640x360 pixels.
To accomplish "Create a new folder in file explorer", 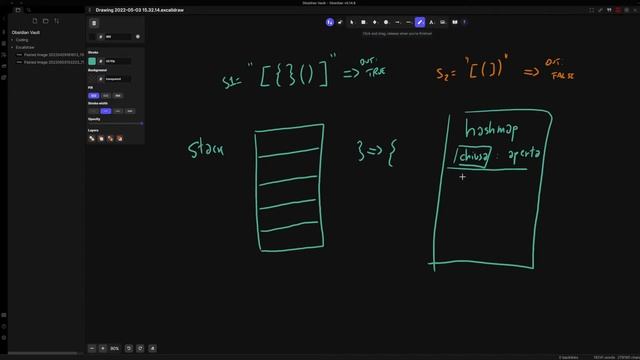I will coord(46,21).
